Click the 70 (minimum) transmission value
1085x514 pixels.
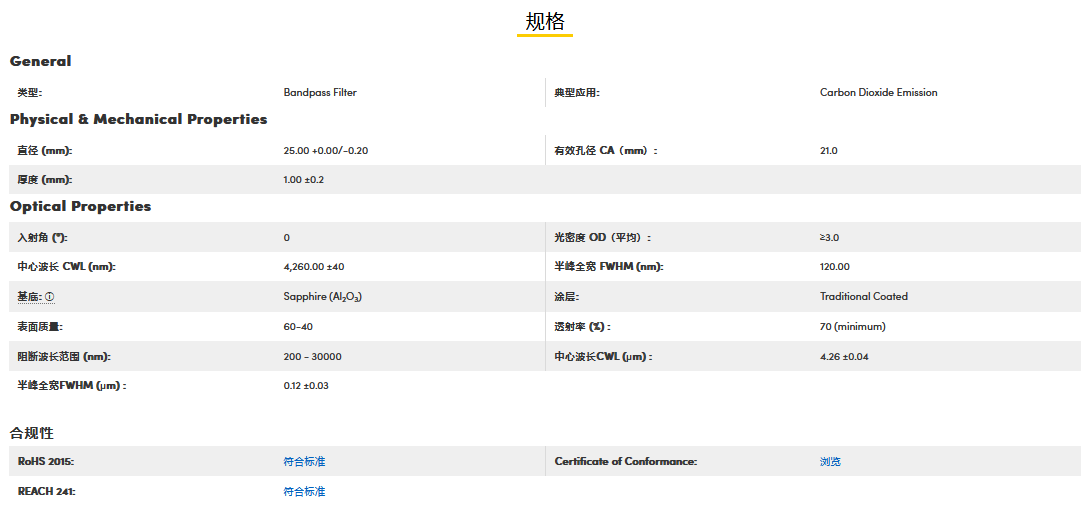[x=852, y=326]
